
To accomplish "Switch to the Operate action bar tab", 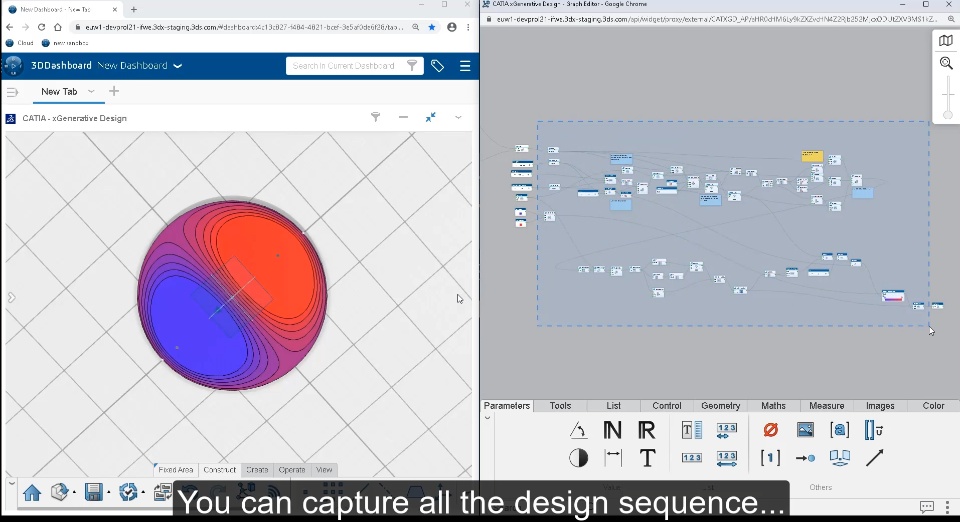I will click(291, 470).
